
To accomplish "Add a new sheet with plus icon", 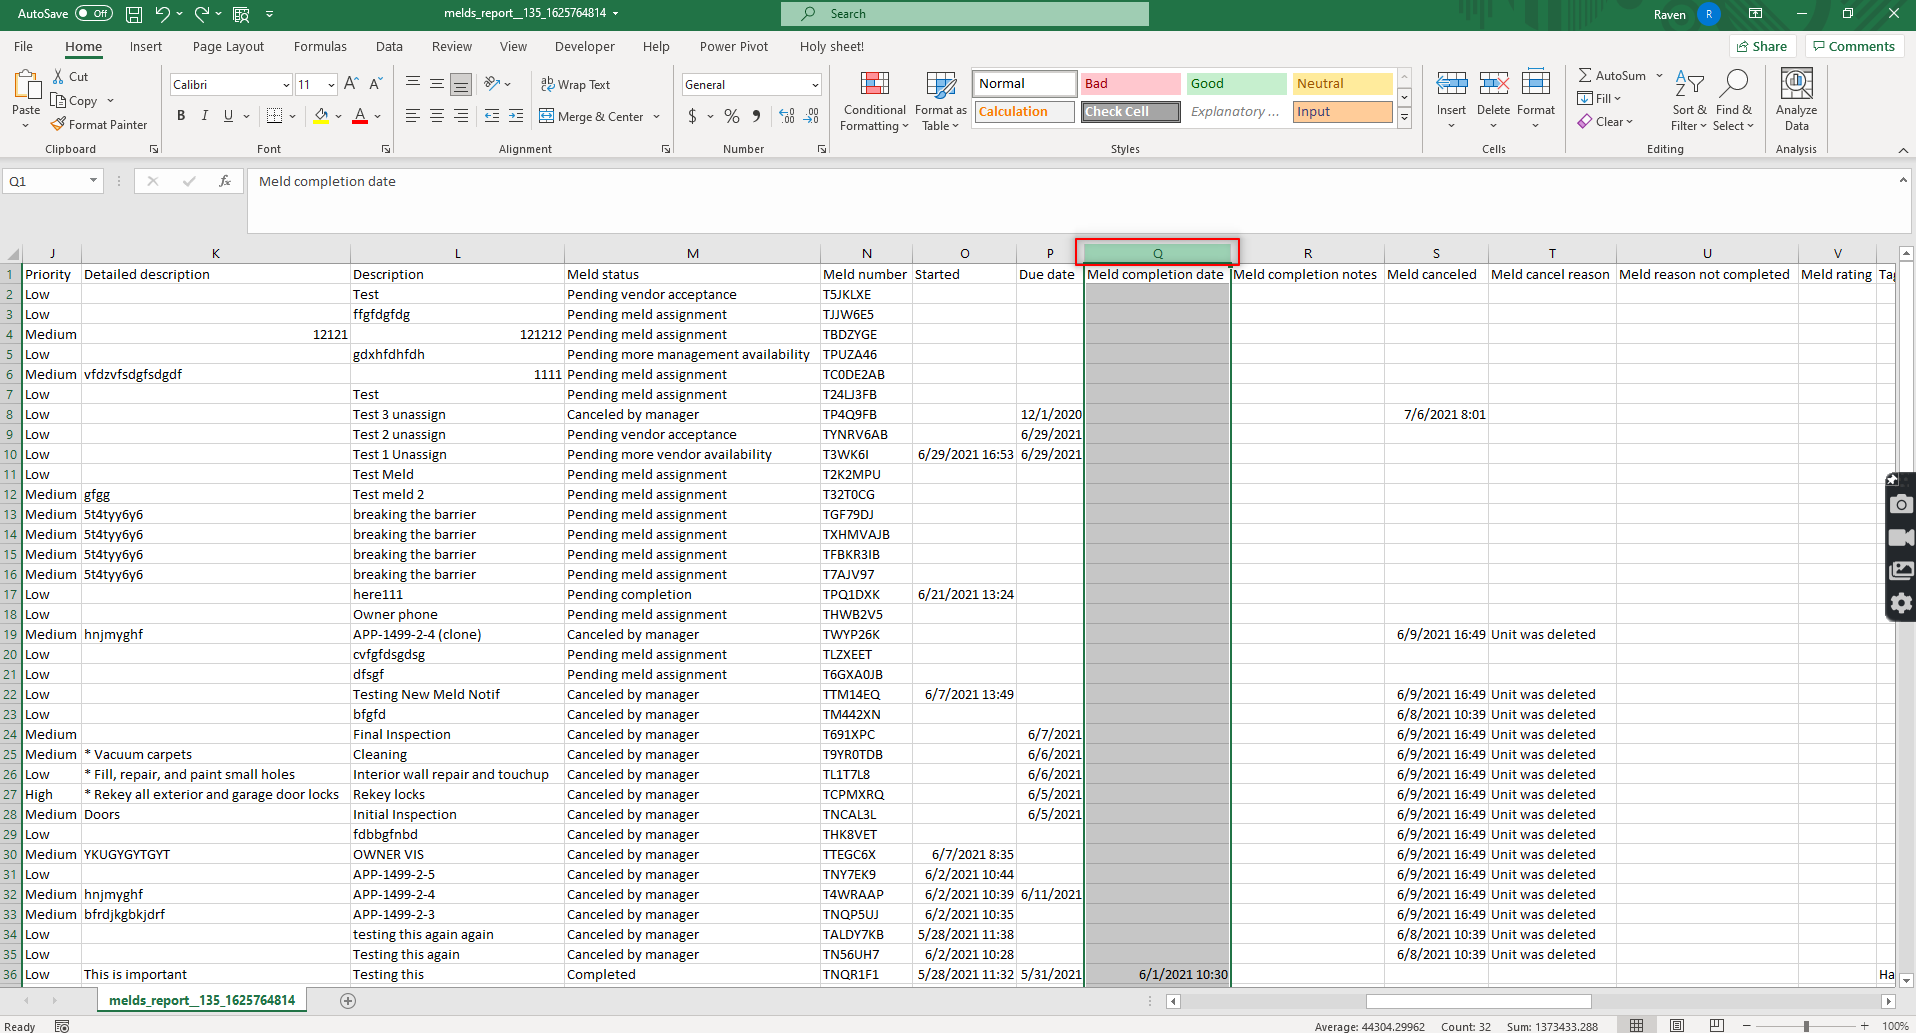I will tap(348, 1001).
